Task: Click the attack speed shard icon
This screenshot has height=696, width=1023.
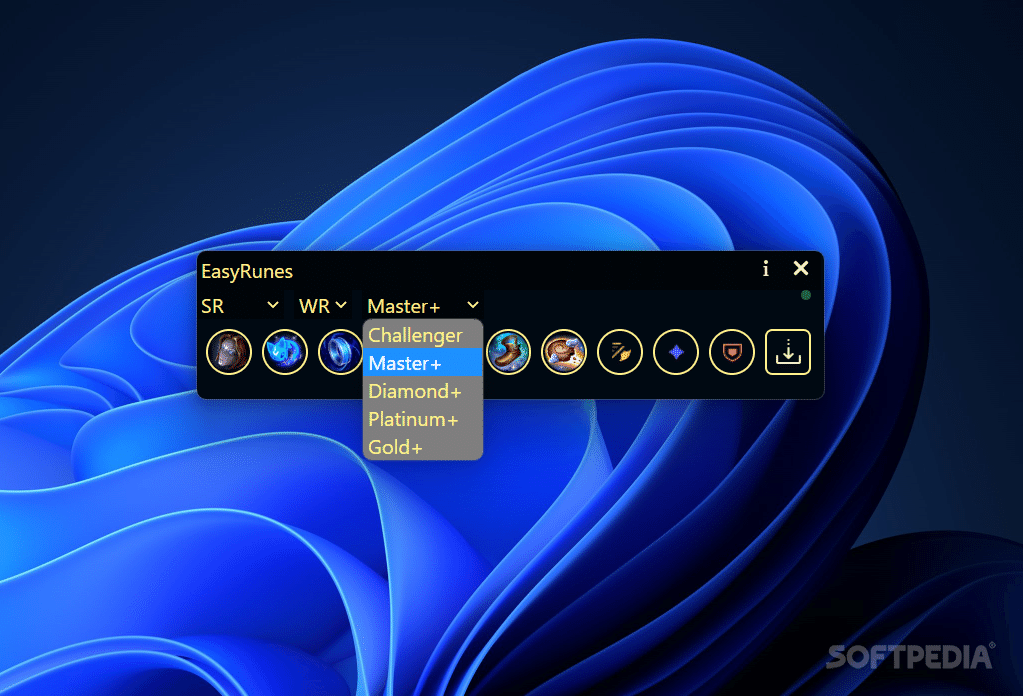Action: pos(620,352)
